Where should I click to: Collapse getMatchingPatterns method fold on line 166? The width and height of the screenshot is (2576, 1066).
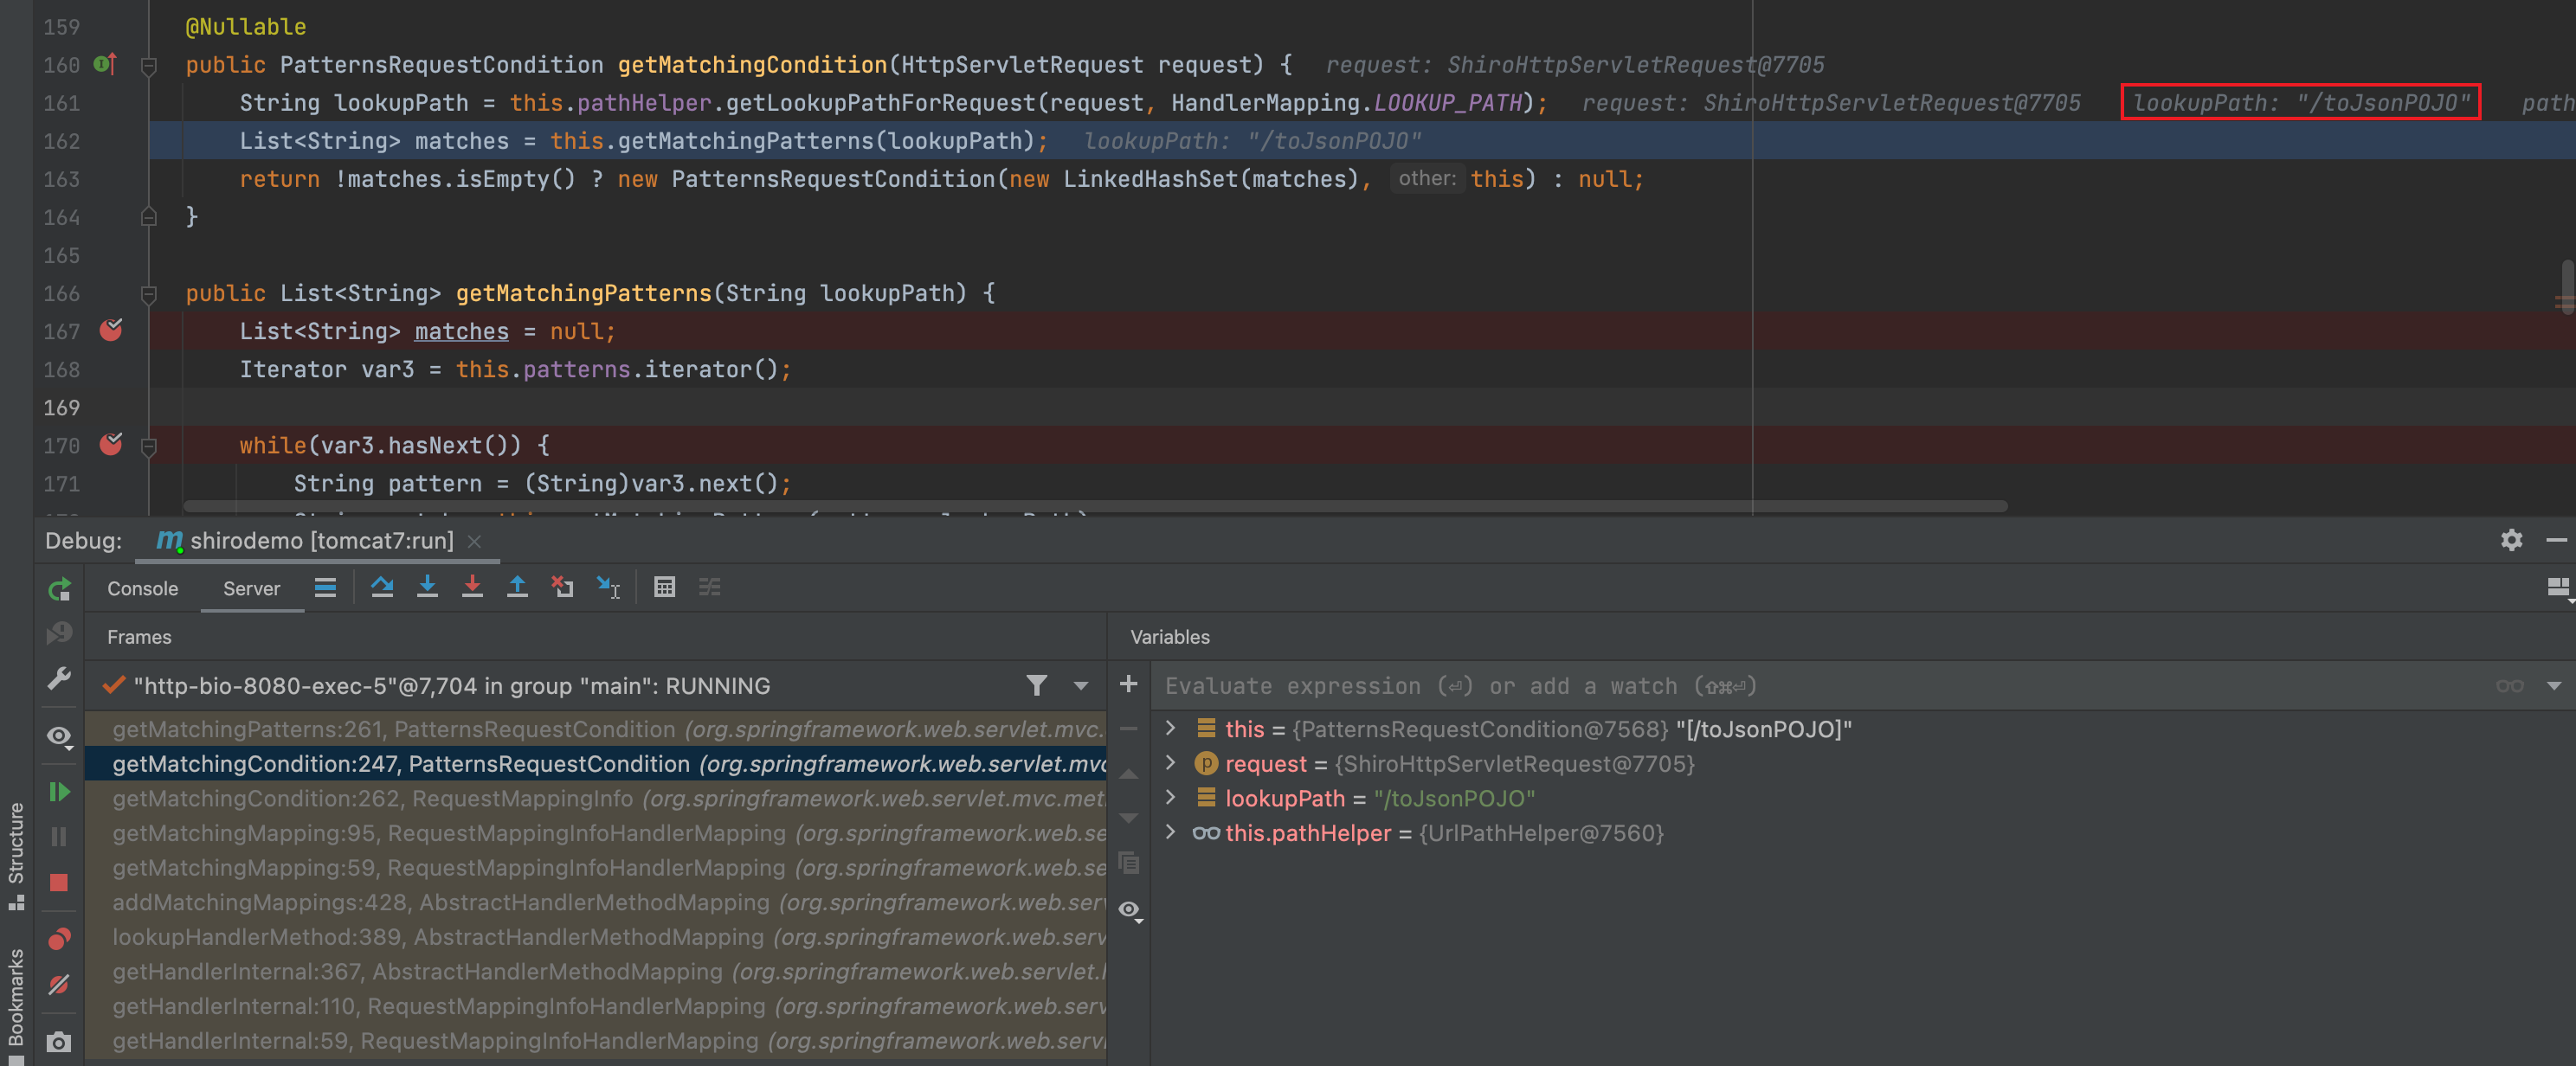(149, 294)
